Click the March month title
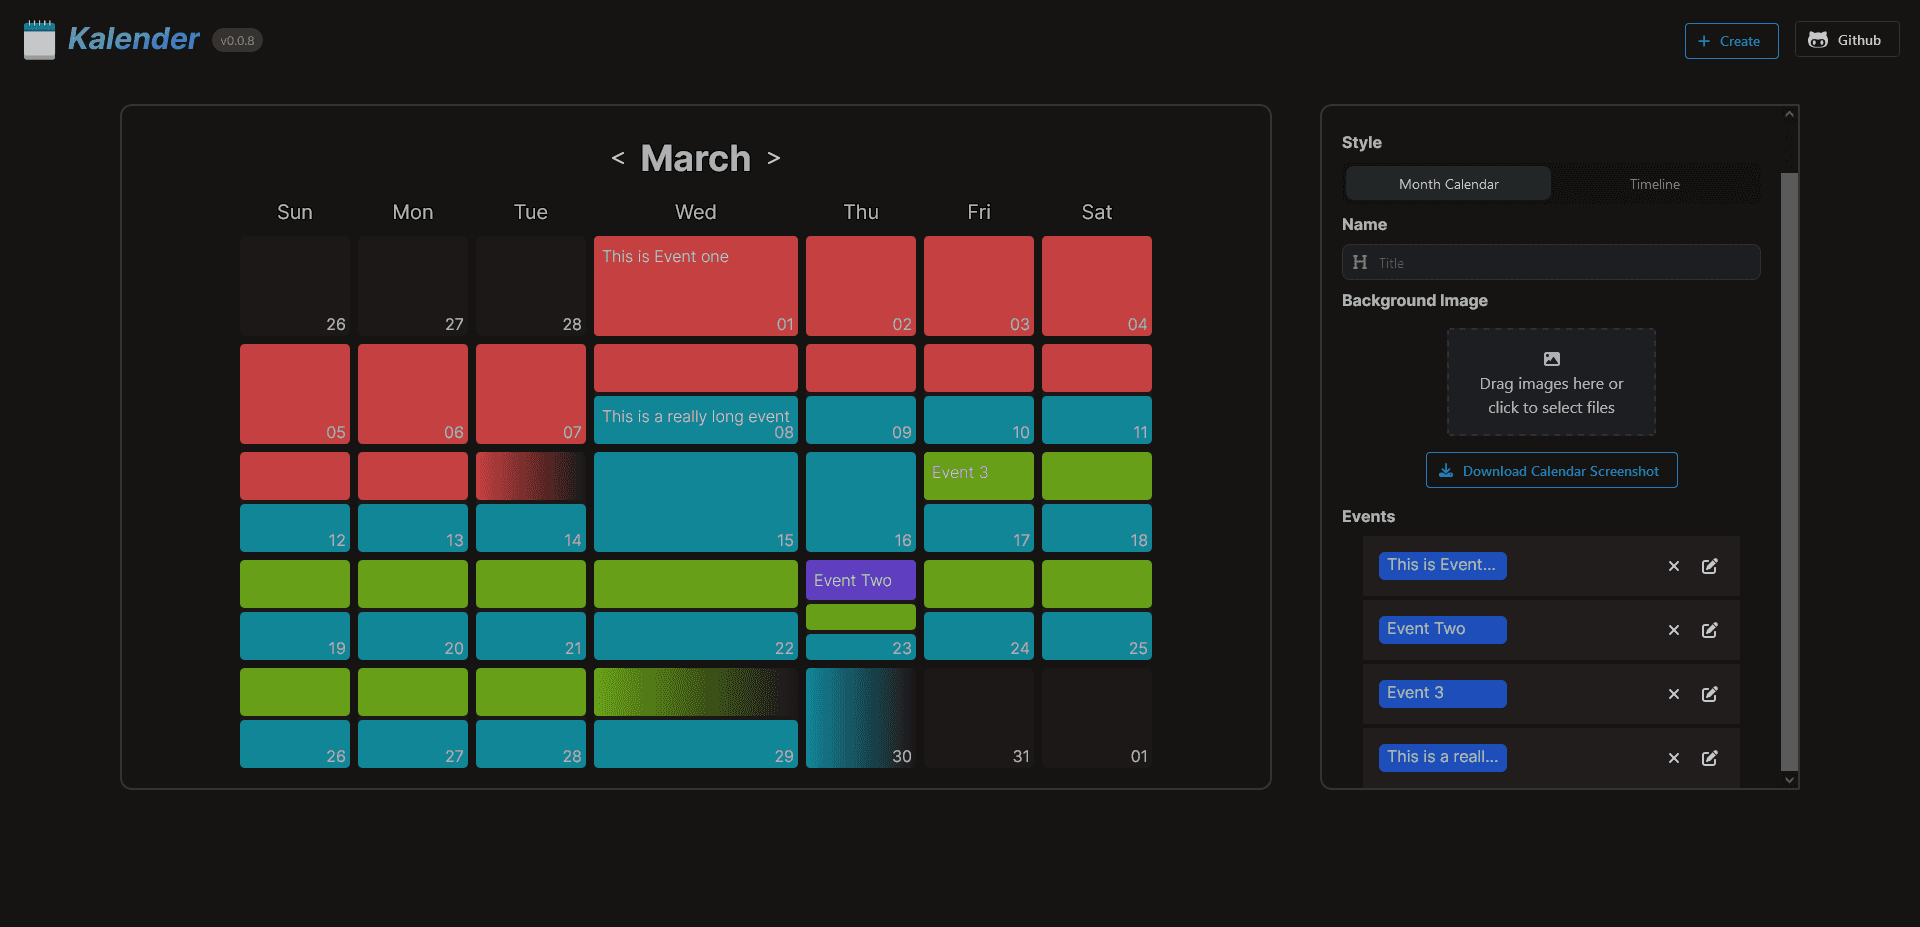1920x927 pixels. tap(696, 158)
